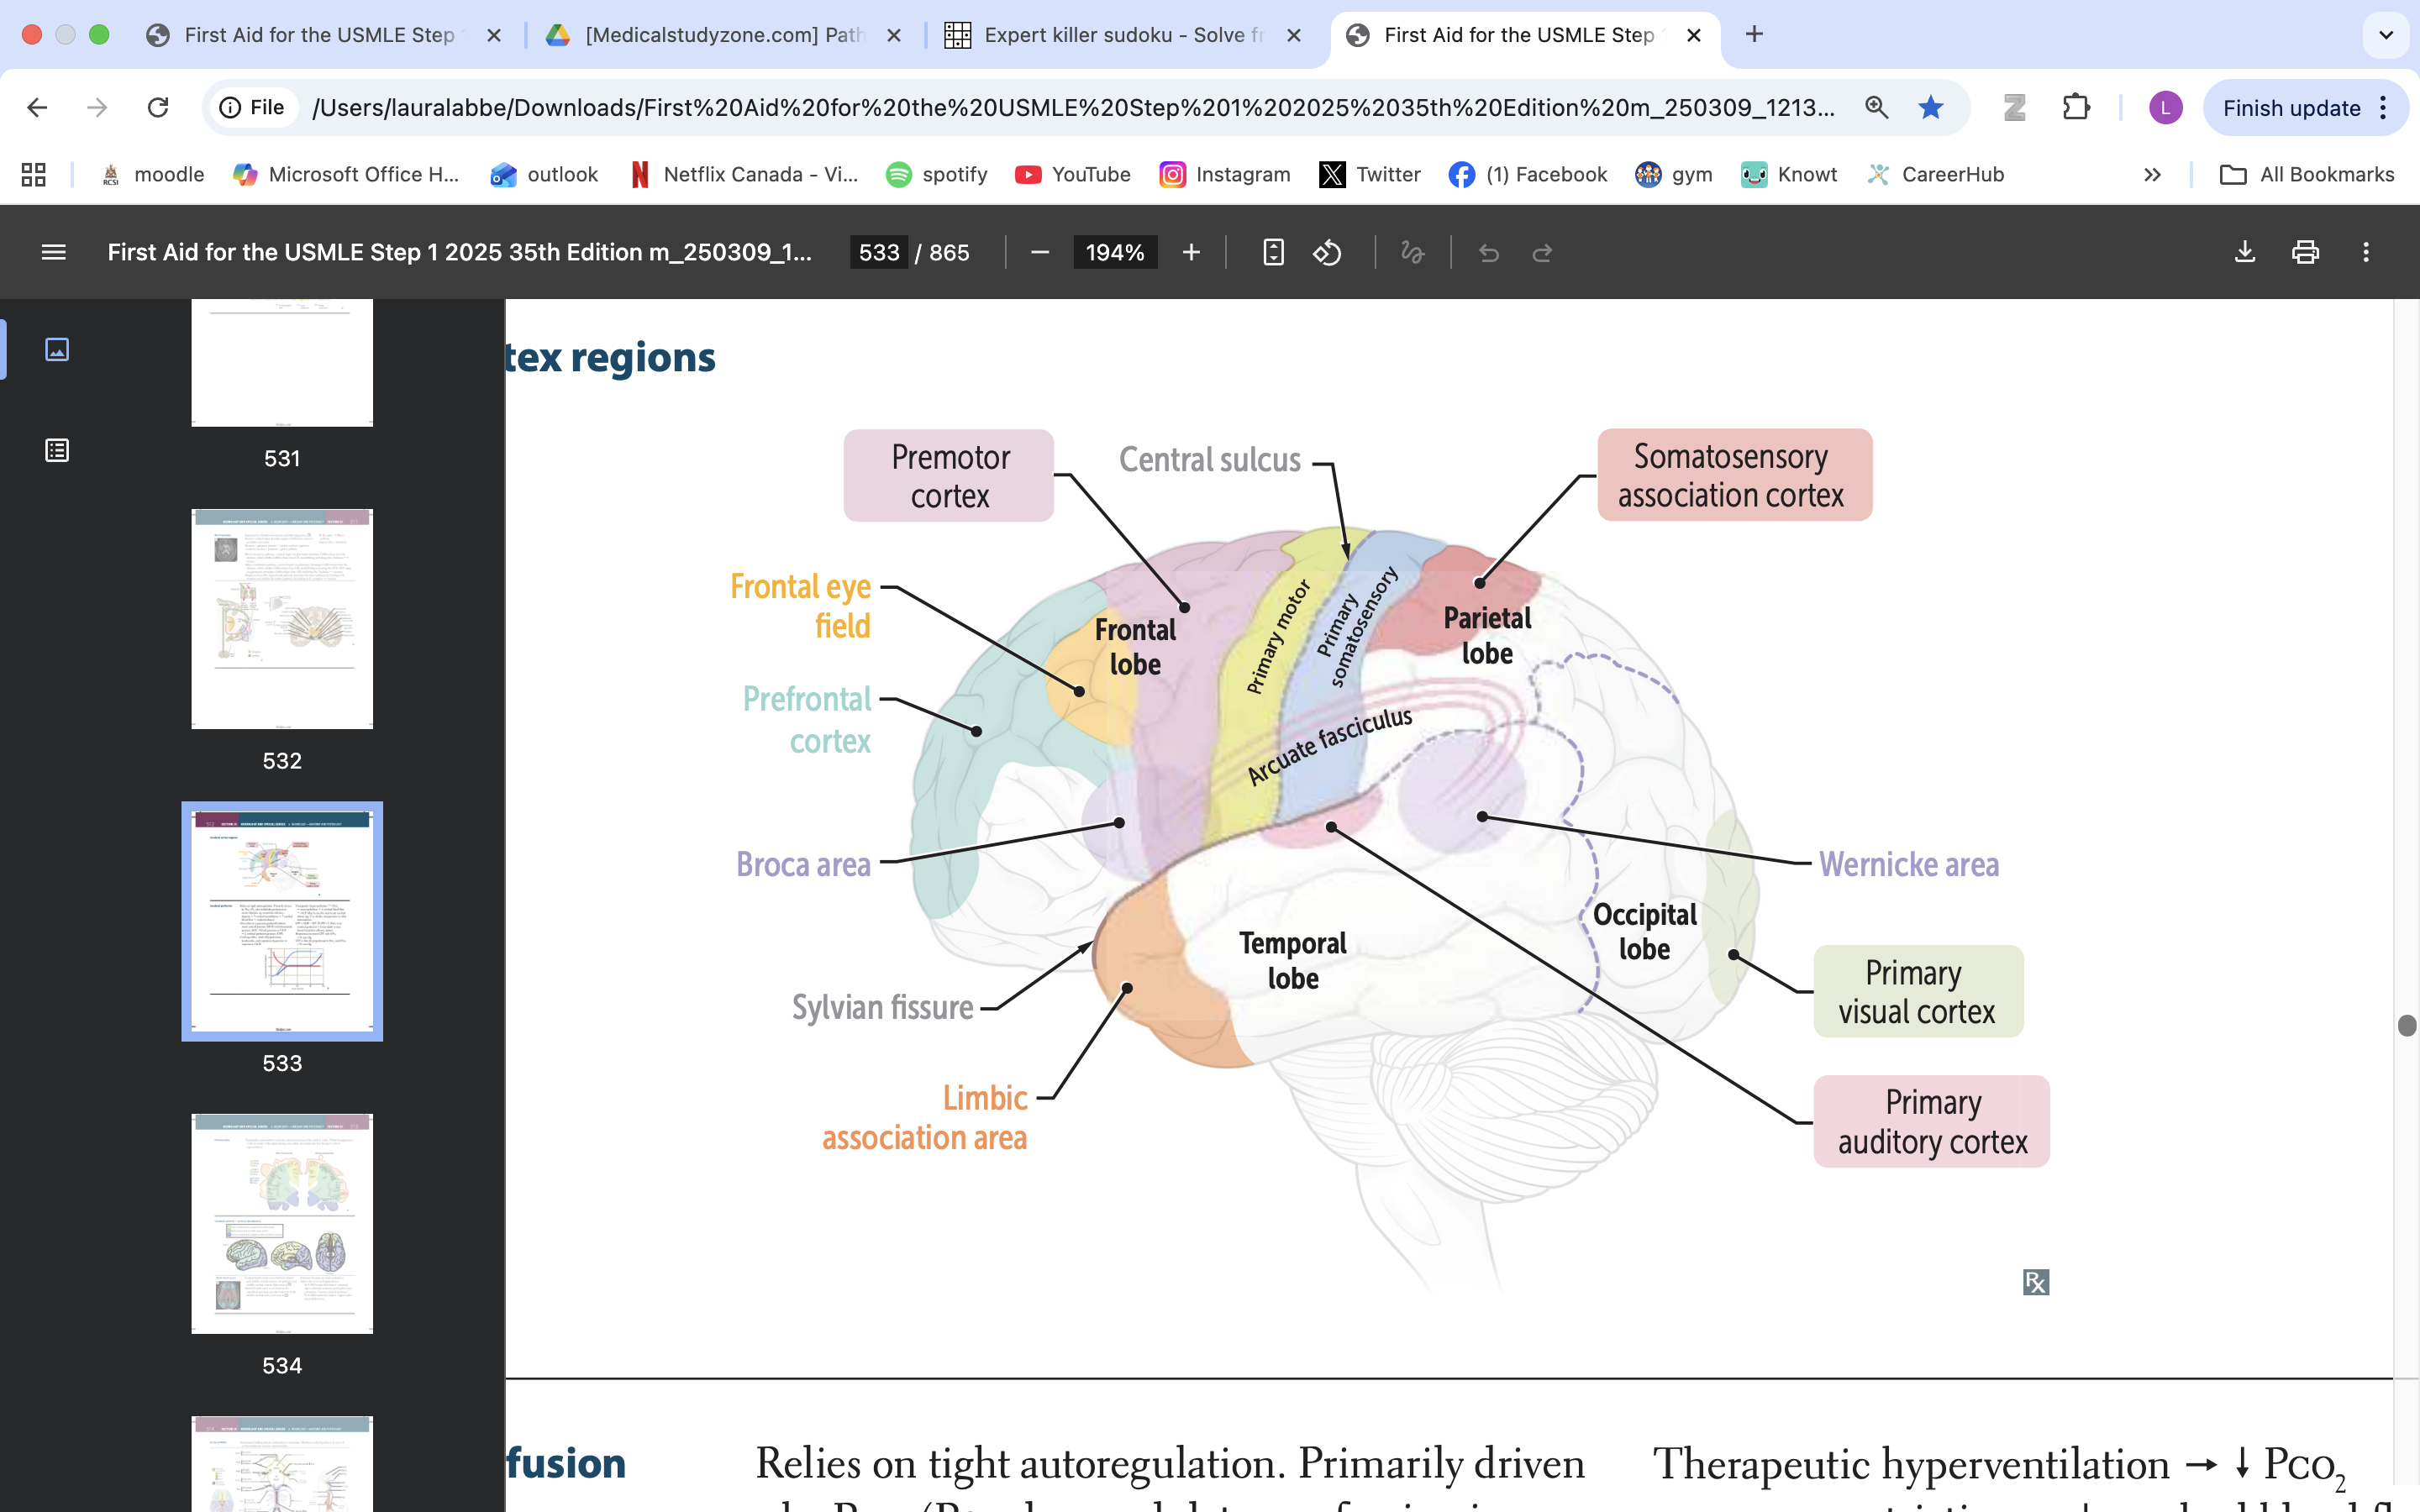
Task: Open page 534 thumbnail in sidebar
Action: 282,1224
